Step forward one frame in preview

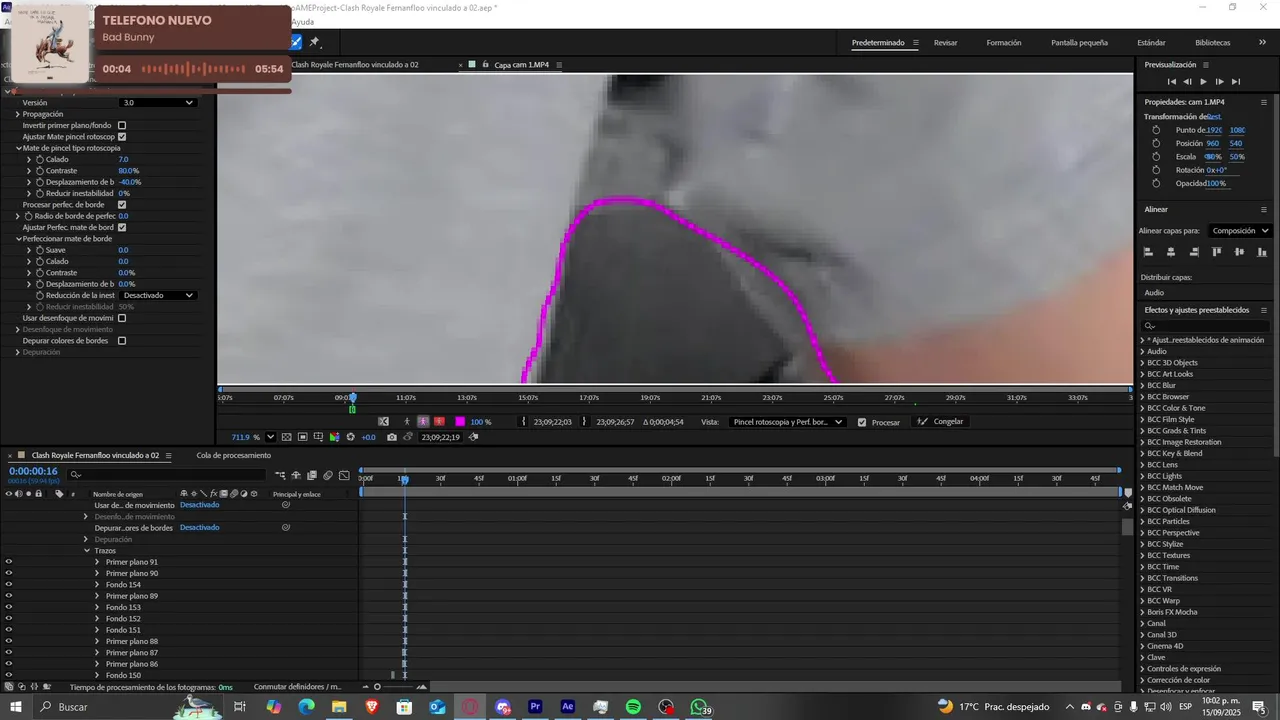1219,82
